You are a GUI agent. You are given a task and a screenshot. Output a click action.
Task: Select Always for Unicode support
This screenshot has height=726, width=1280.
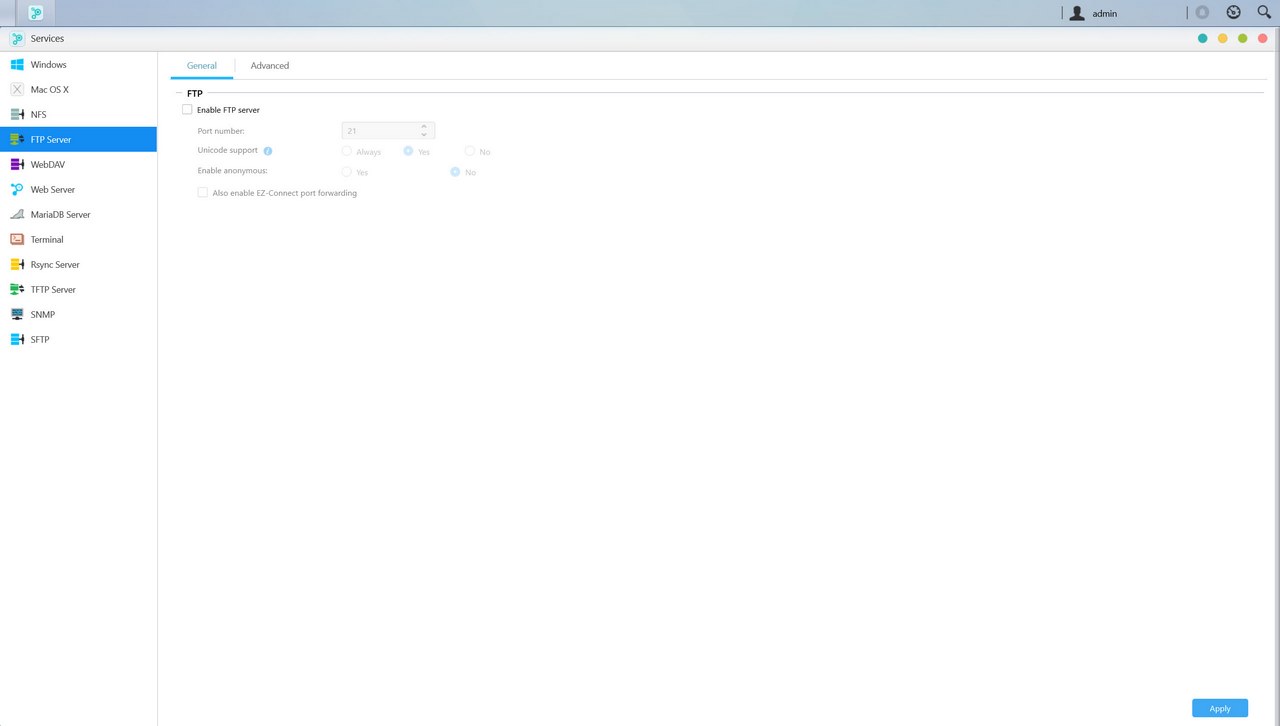[347, 151]
